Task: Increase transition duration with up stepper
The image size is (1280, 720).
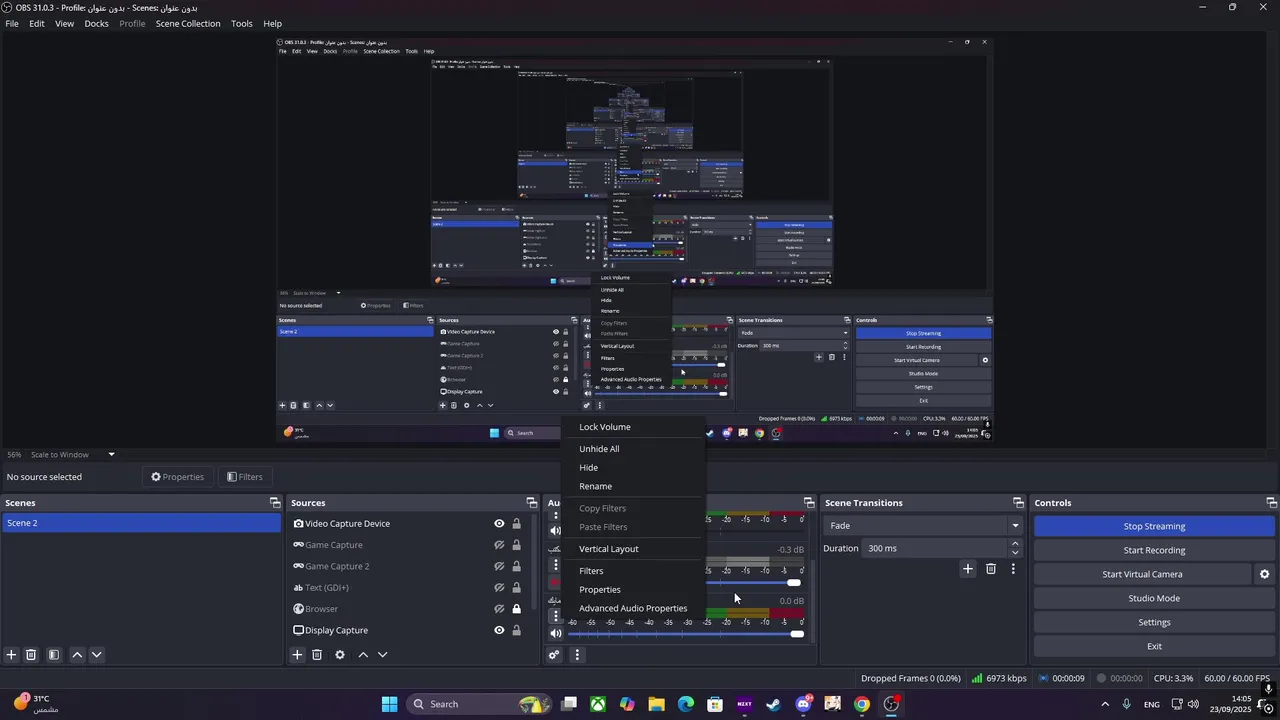Action: 1015,544
